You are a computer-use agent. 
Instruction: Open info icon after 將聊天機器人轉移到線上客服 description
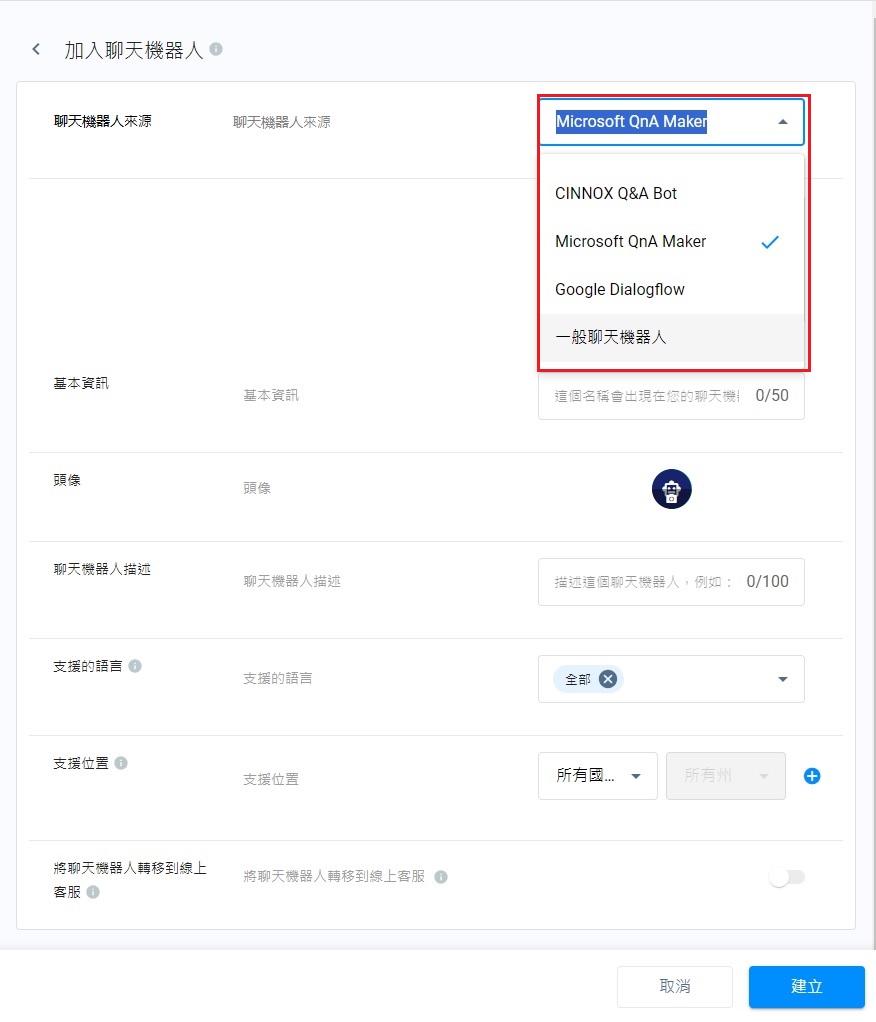441,877
